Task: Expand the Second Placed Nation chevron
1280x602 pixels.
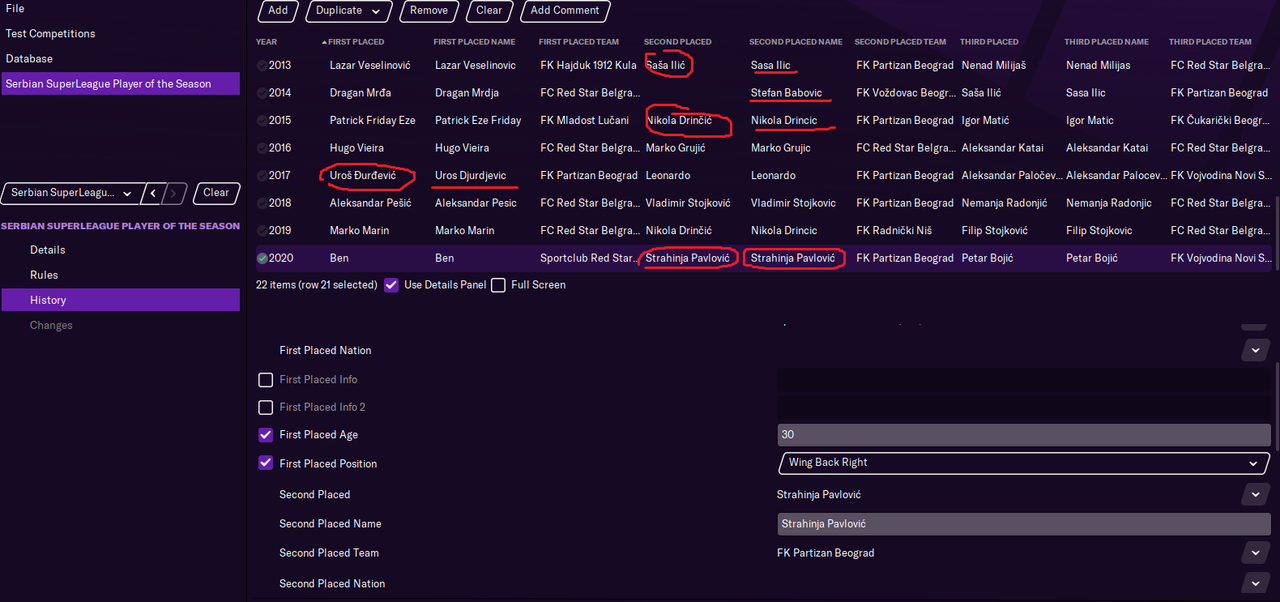Action: pos(1255,583)
